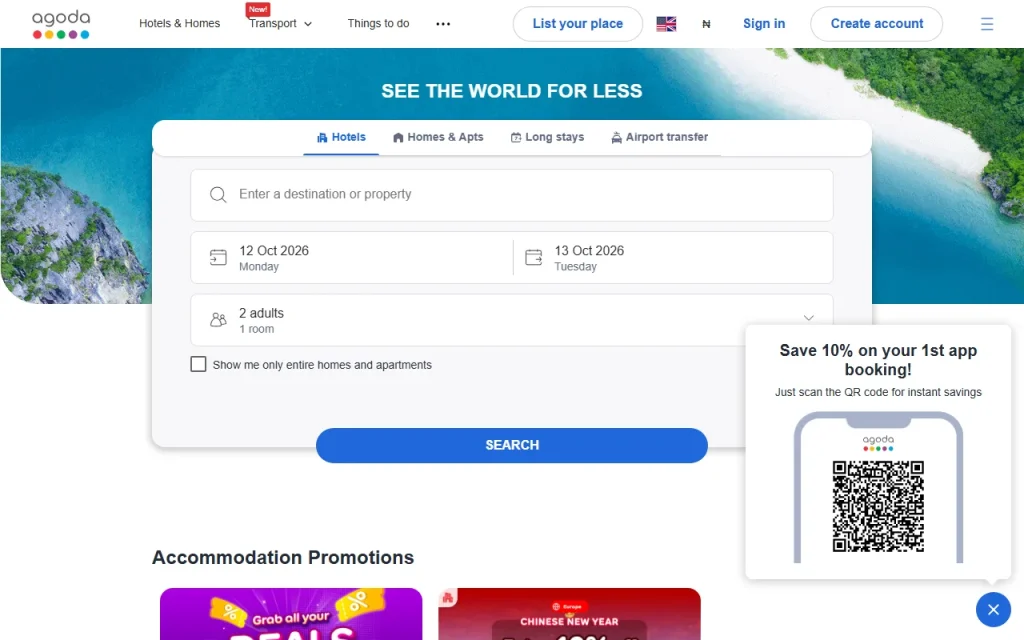Click the guests people icon

[218, 319]
